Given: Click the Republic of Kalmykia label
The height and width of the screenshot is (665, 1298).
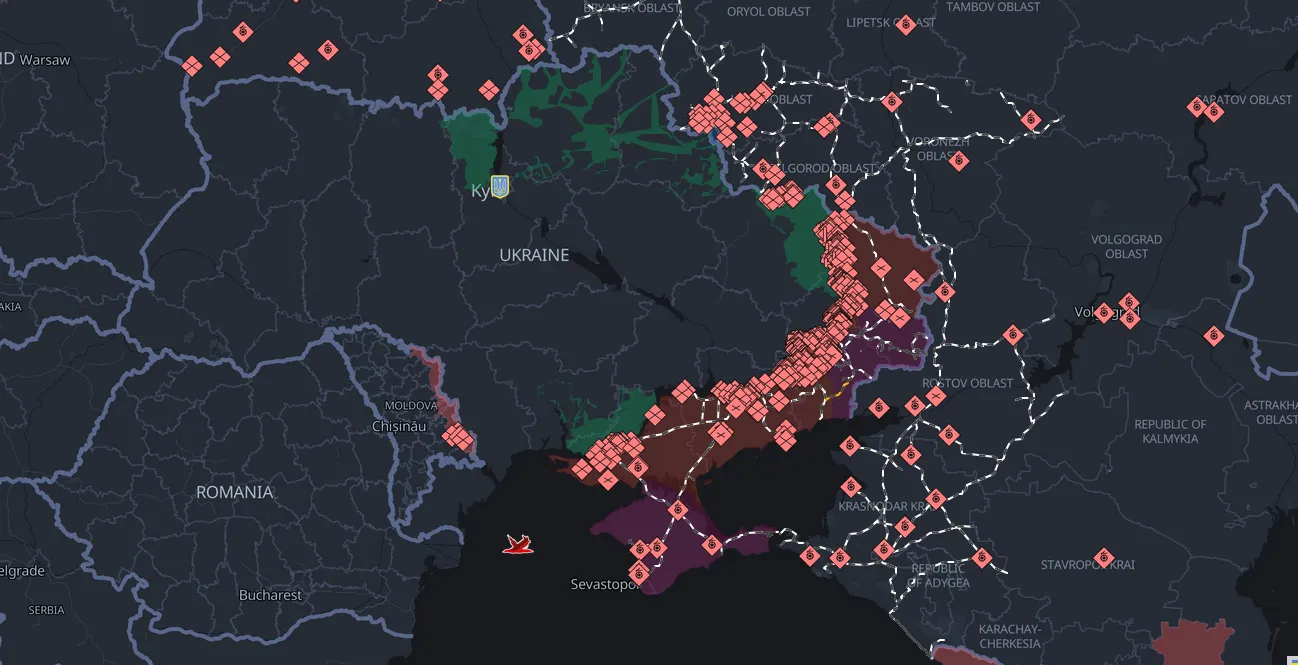Looking at the screenshot, I should click(x=1169, y=431).
